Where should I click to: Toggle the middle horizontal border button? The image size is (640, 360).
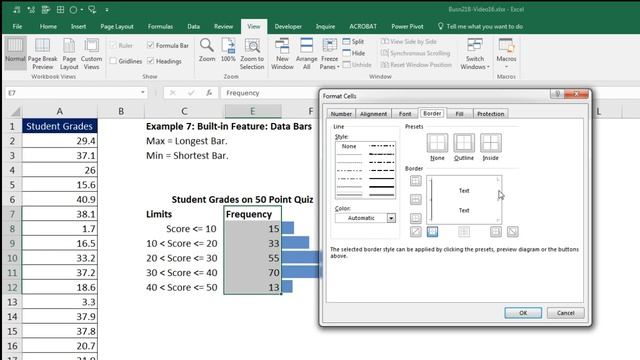click(416, 199)
